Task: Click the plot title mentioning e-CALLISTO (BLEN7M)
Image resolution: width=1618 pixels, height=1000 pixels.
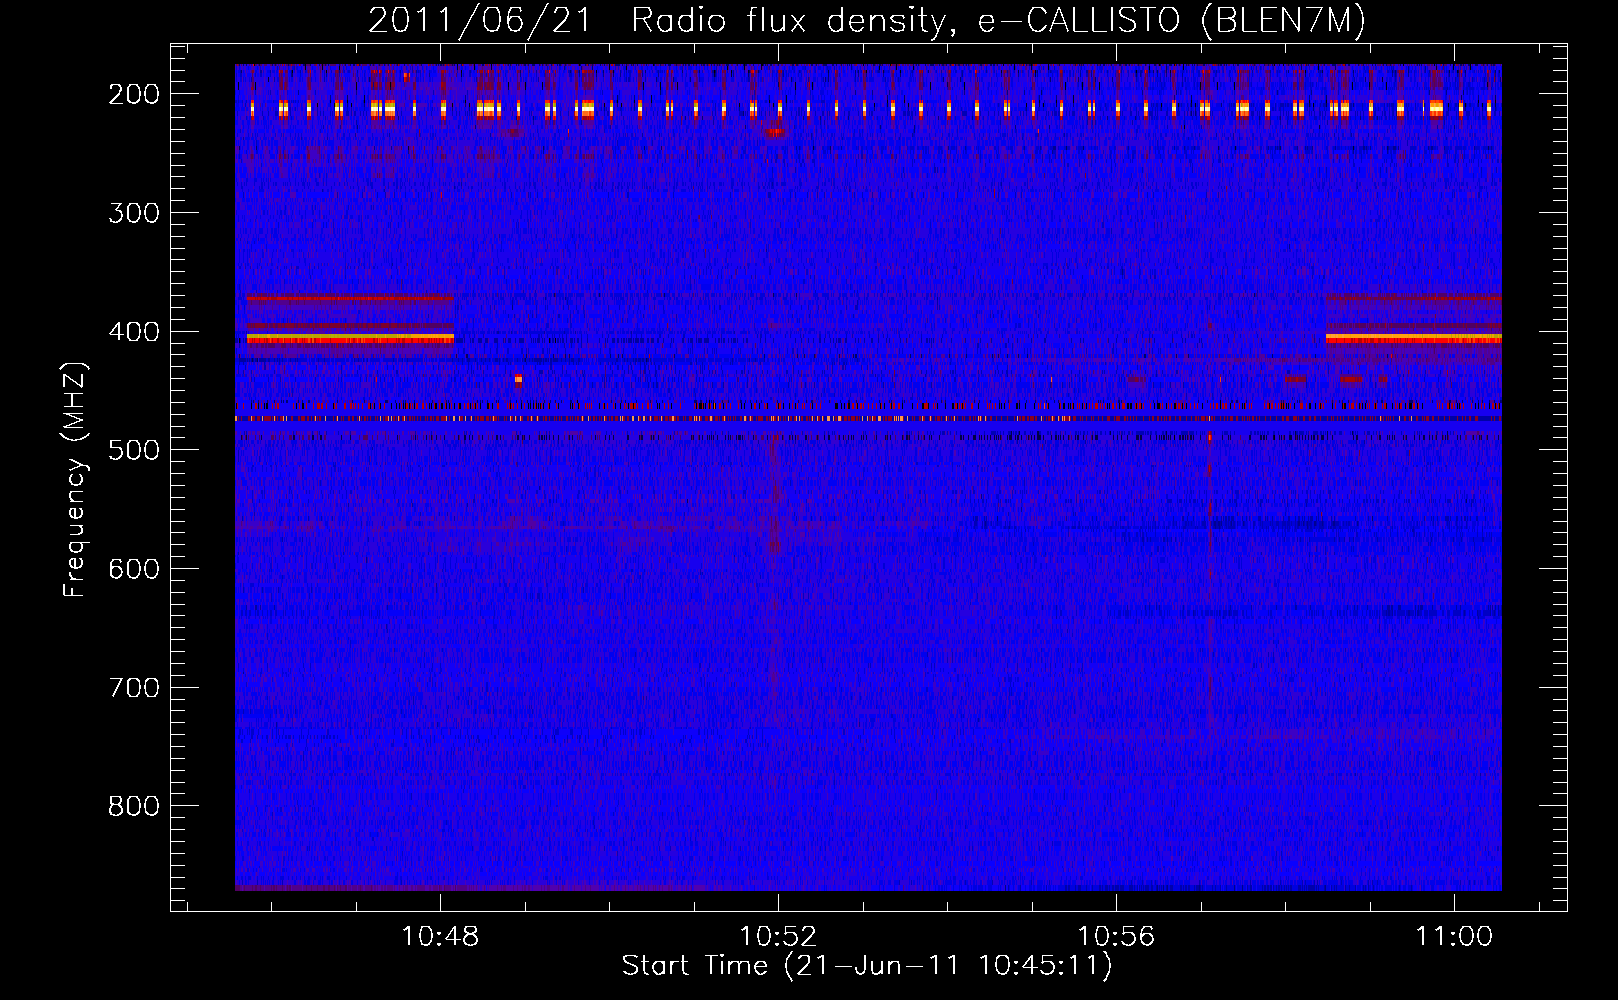Action: (x=867, y=21)
